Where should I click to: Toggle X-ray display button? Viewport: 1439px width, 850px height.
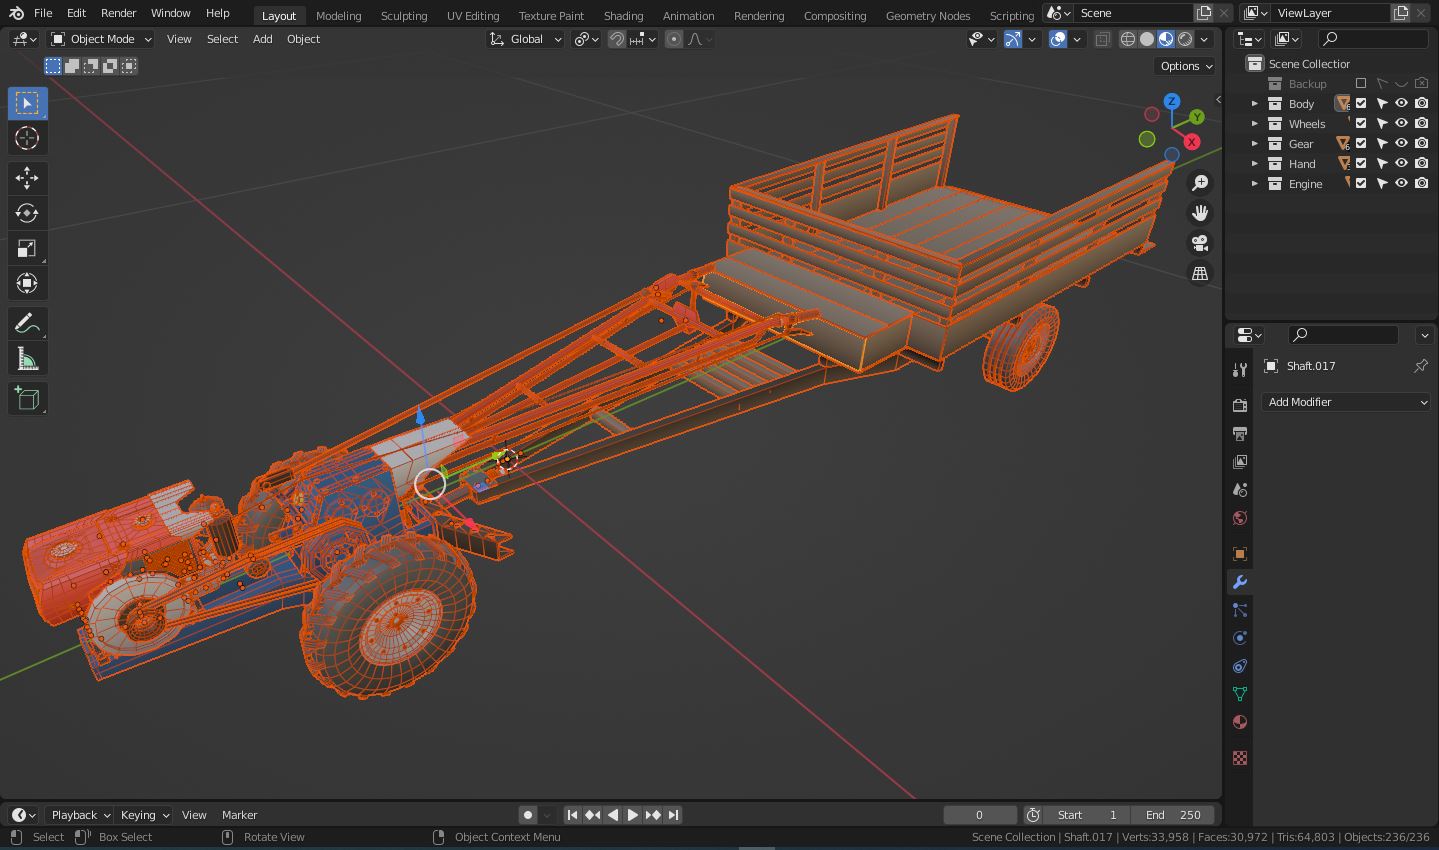pyautogui.click(x=1102, y=39)
